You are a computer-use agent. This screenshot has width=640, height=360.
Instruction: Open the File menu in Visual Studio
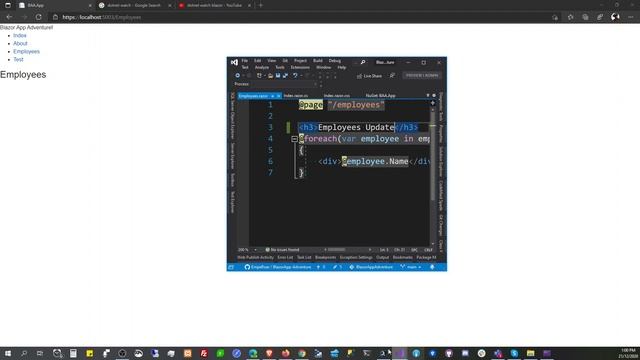pyautogui.click(x=244, y=61)
